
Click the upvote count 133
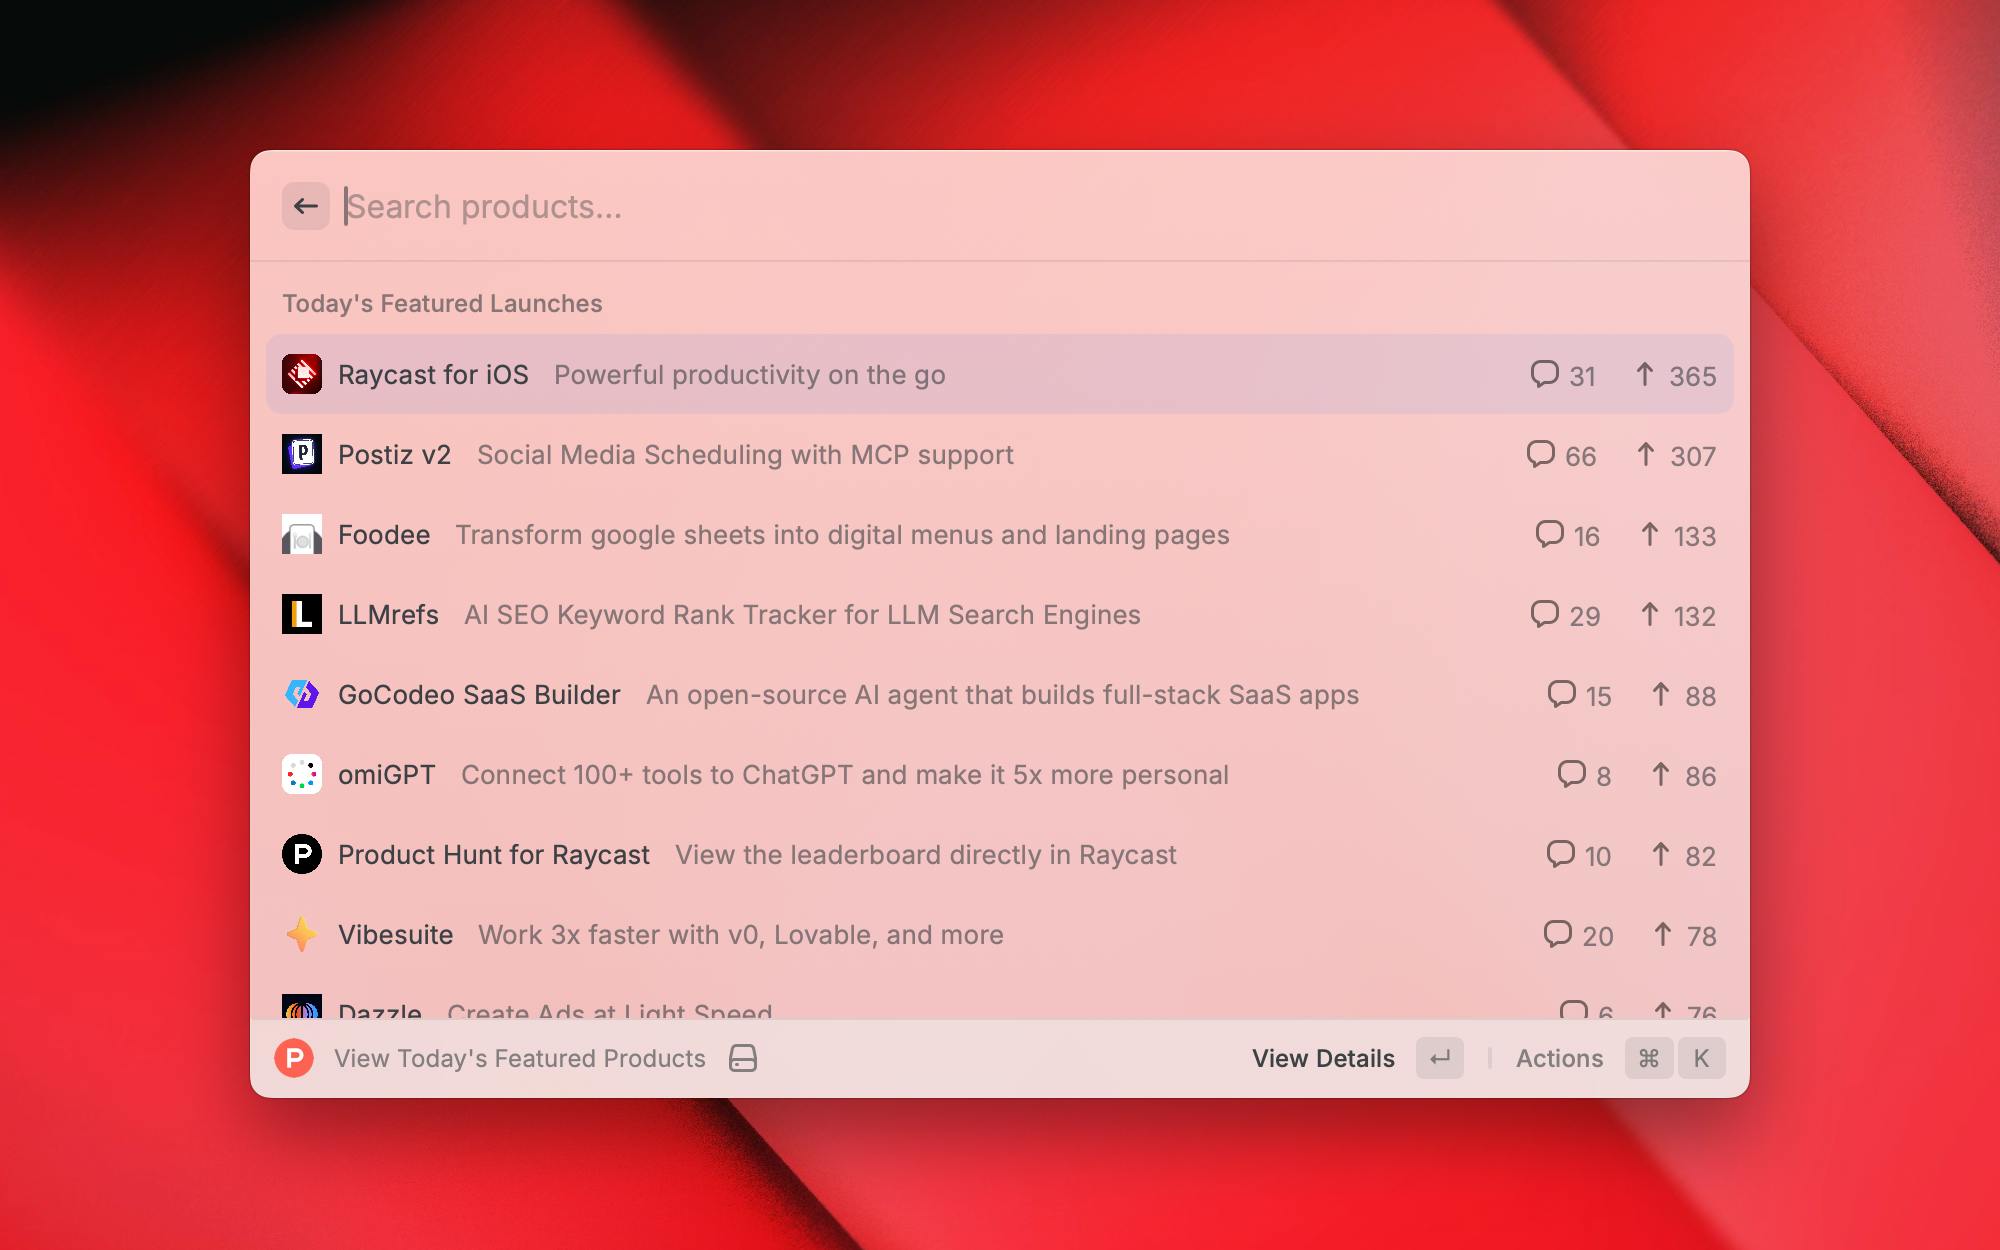pos(1695,536)
